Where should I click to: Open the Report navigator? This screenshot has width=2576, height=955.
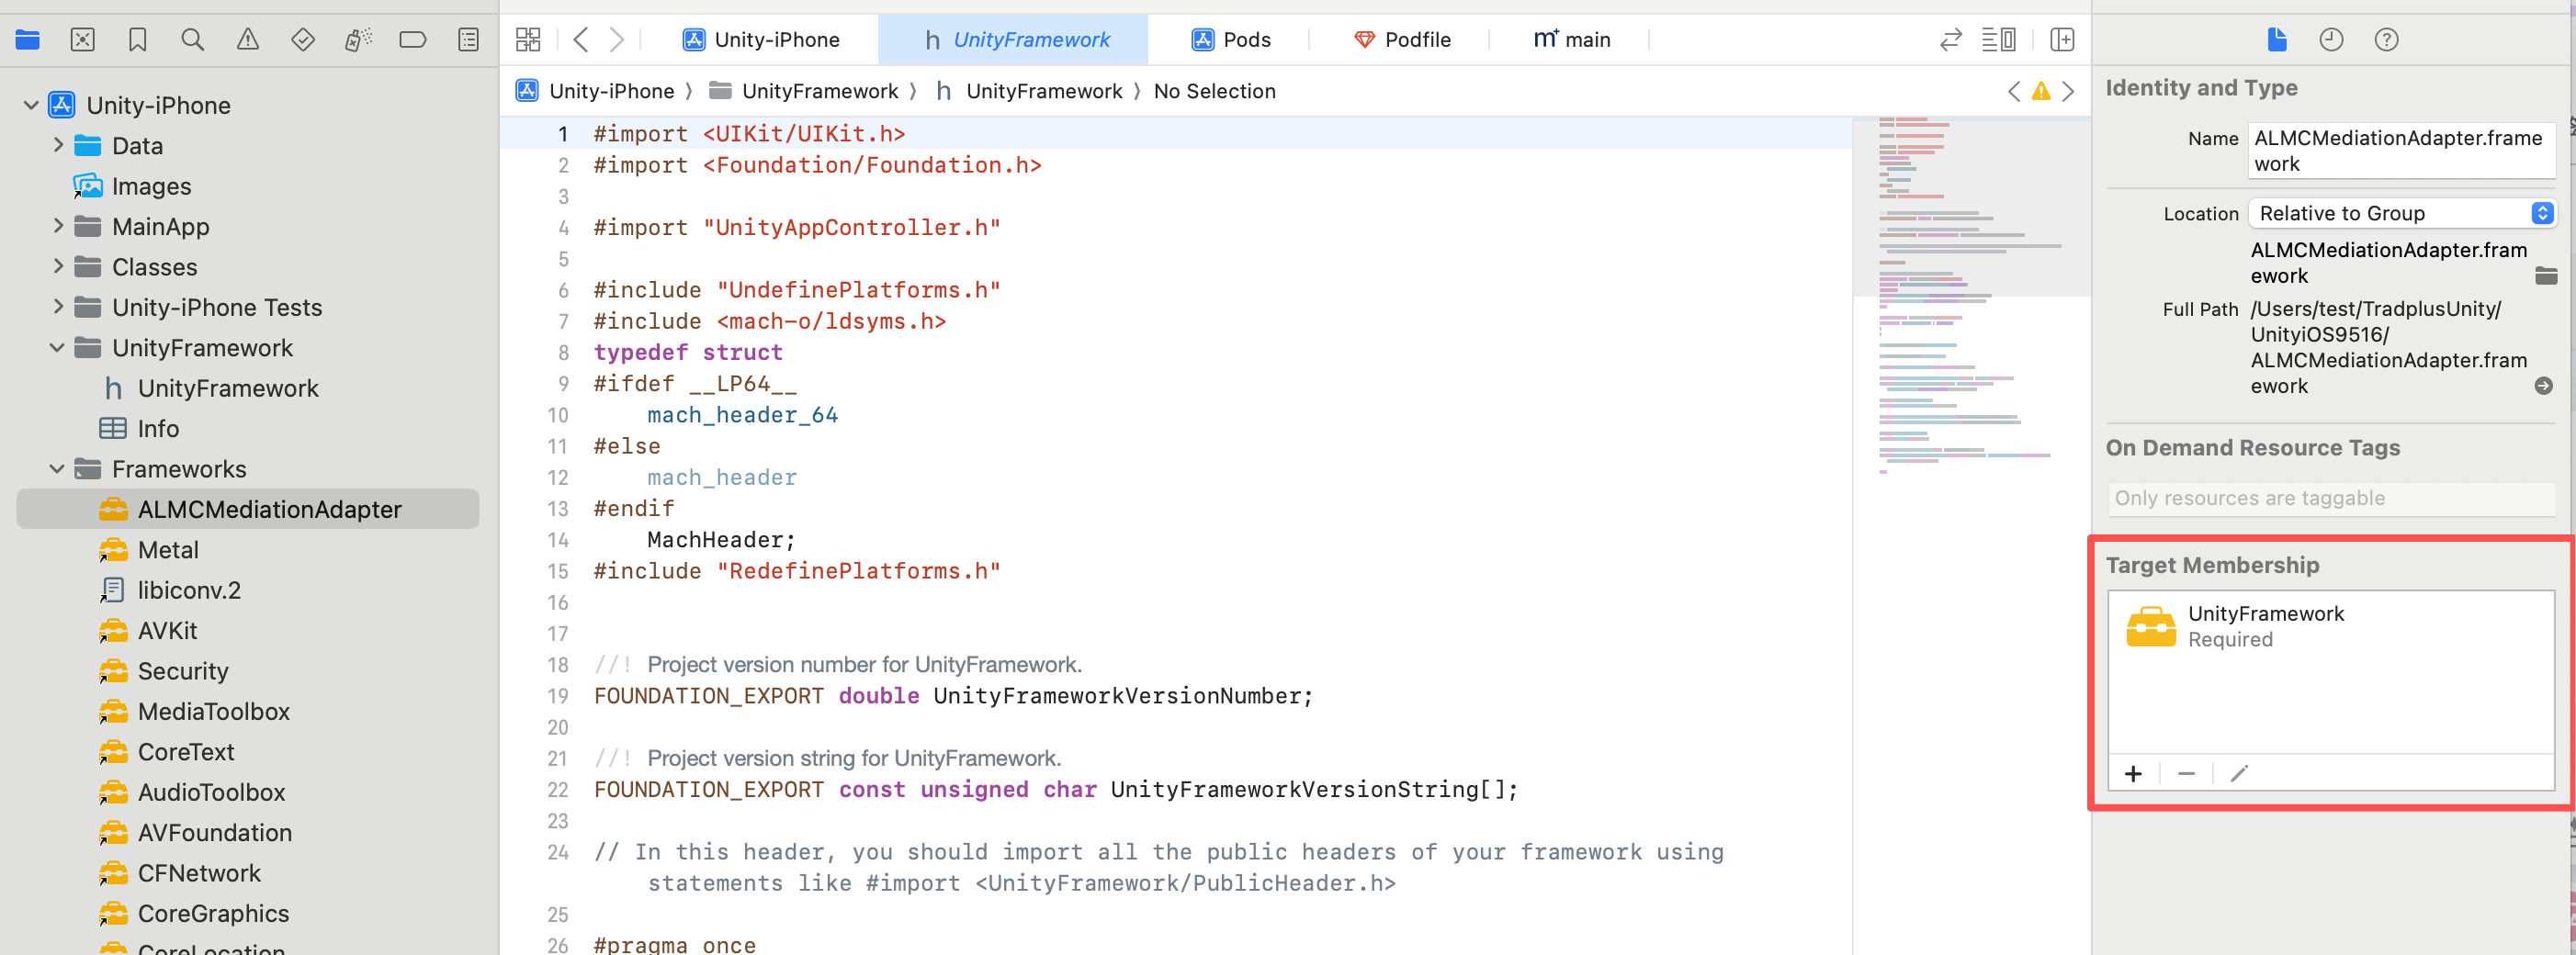(x=468, y=40)
